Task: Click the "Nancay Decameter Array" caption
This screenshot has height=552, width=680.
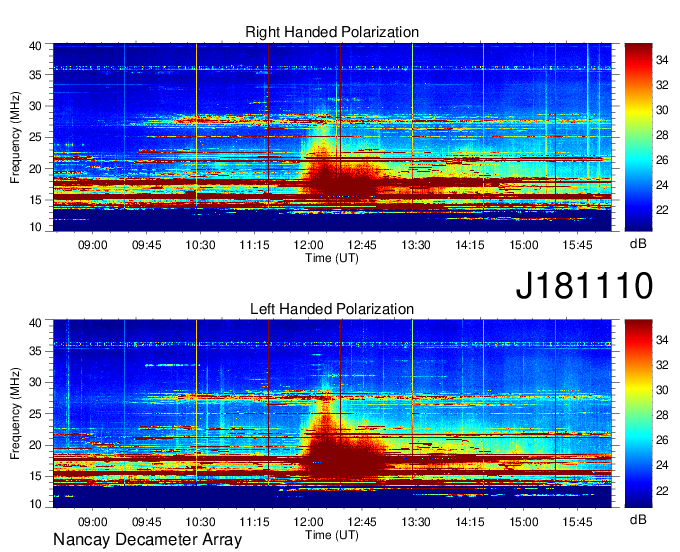Action: tap(147, 539)
